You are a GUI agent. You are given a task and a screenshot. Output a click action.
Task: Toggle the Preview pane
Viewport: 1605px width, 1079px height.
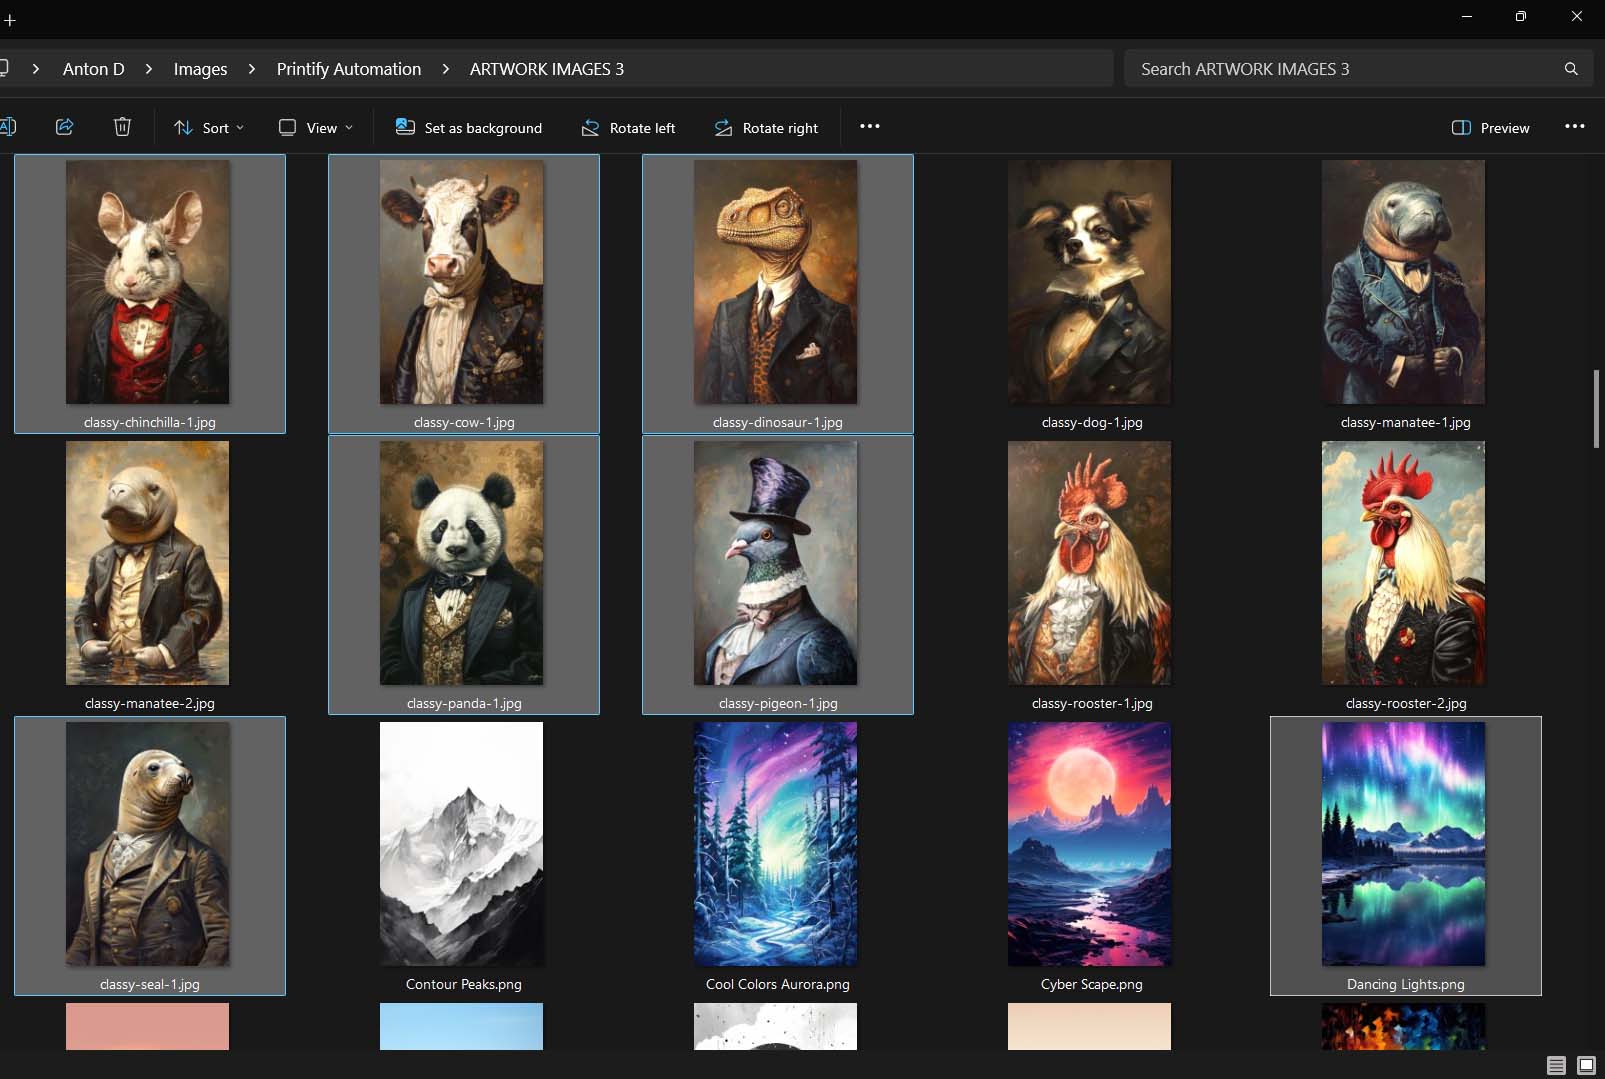point(1489,127)
